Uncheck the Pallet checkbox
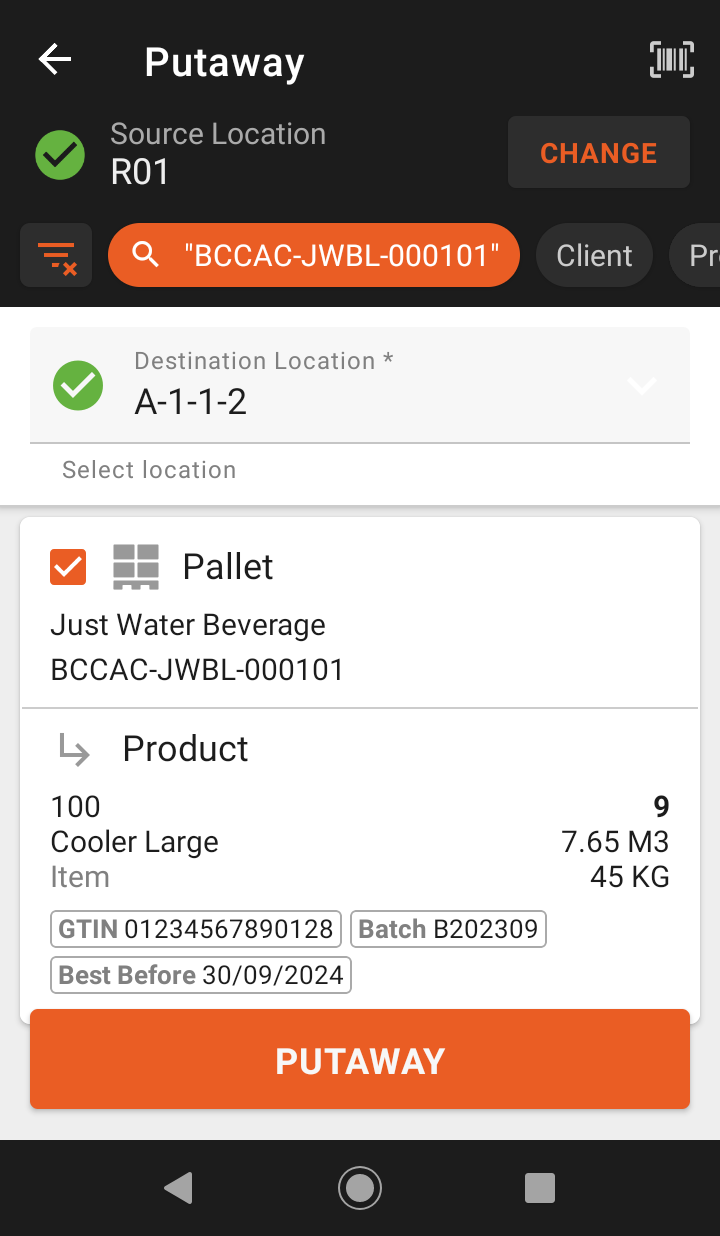 point(68,567)
